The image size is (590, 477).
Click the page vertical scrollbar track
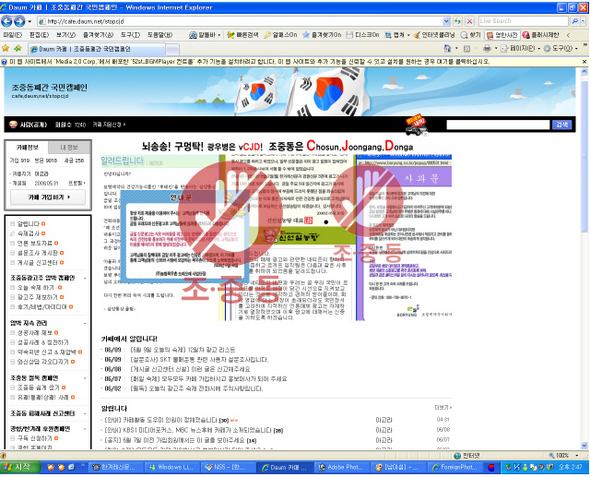[584, 263]
